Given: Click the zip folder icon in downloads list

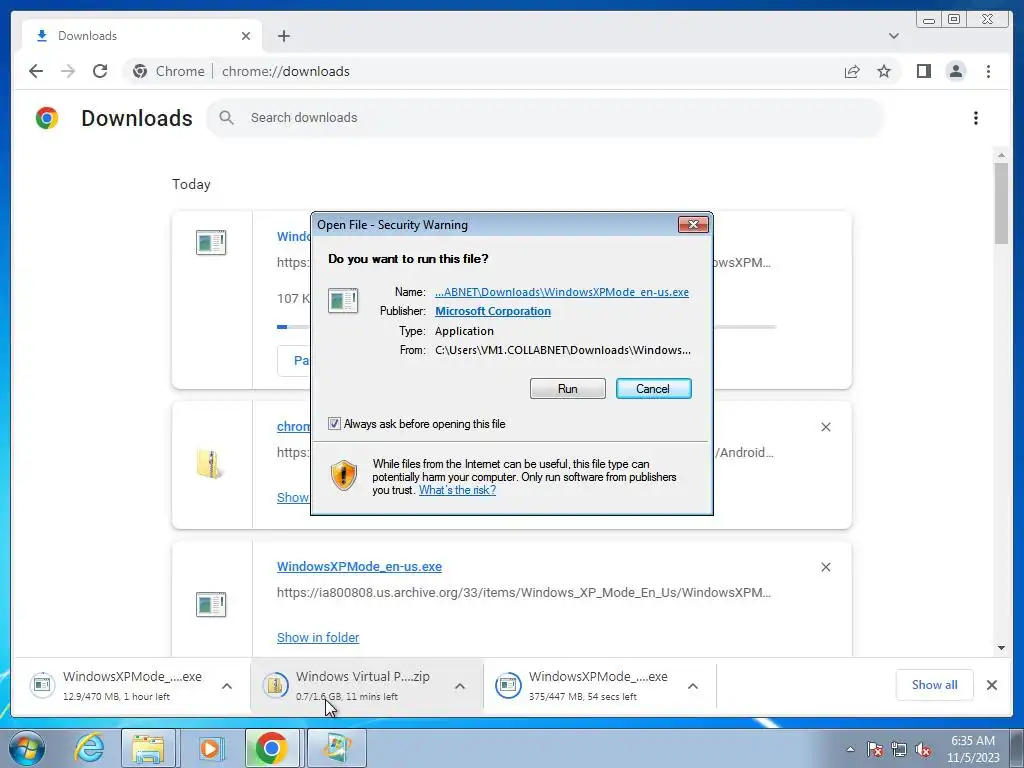Looking at the screenshot, I should (x=210, y=464).
